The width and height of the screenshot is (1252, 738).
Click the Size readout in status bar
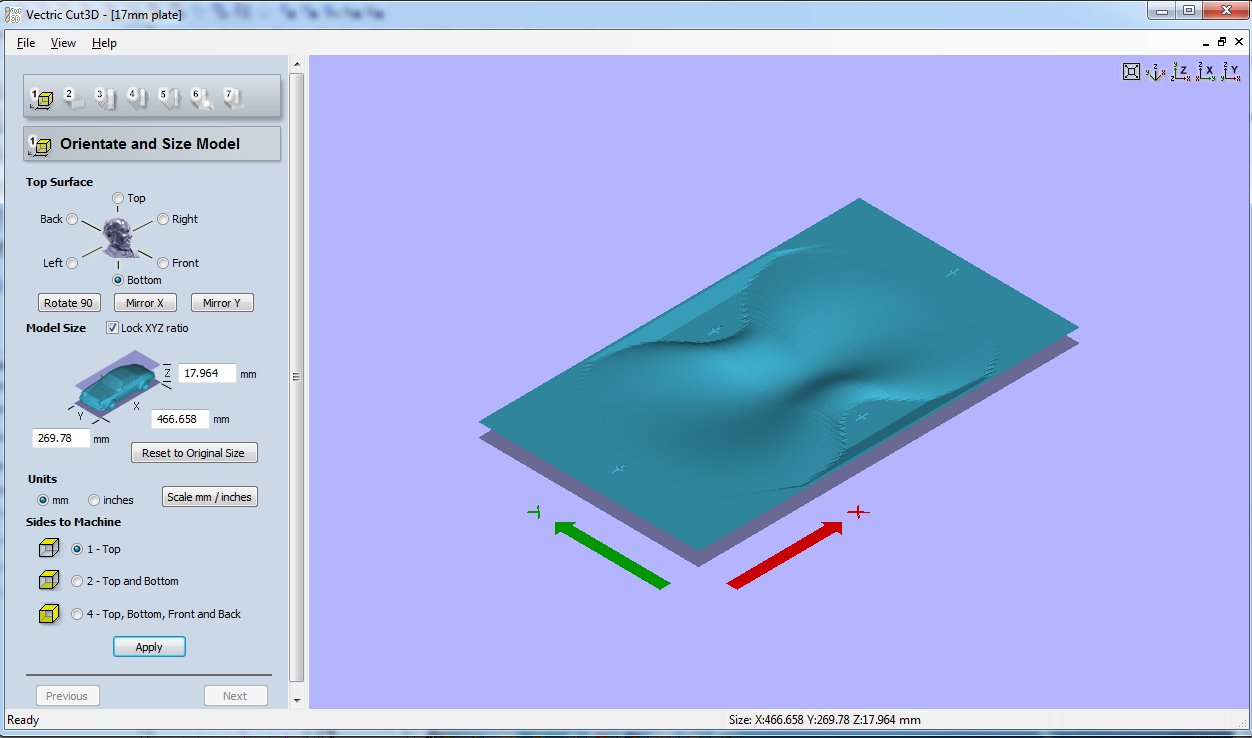825,720
